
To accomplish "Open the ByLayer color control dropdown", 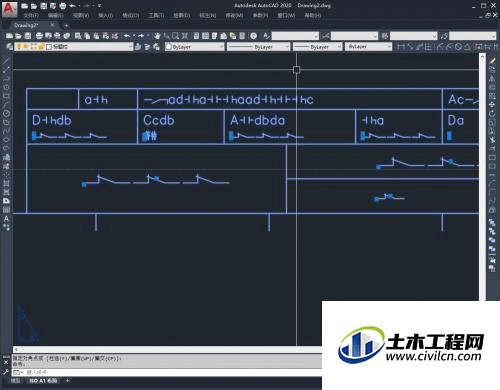I will (194, 47).
